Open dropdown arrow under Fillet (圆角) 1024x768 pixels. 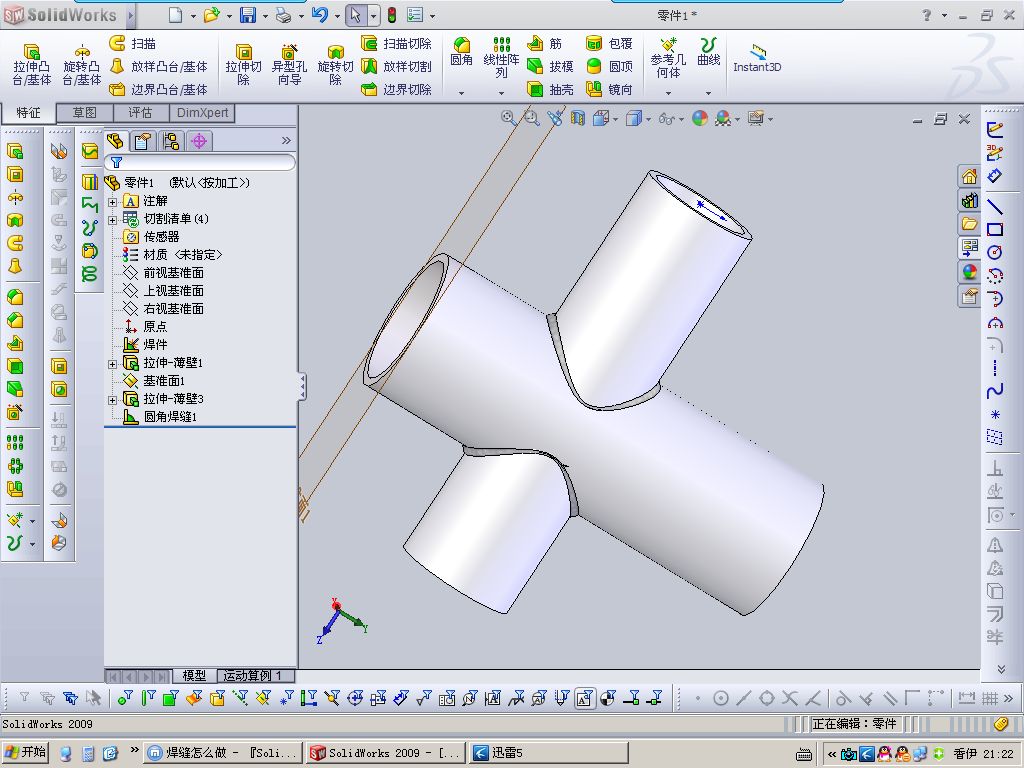point(461,93)
